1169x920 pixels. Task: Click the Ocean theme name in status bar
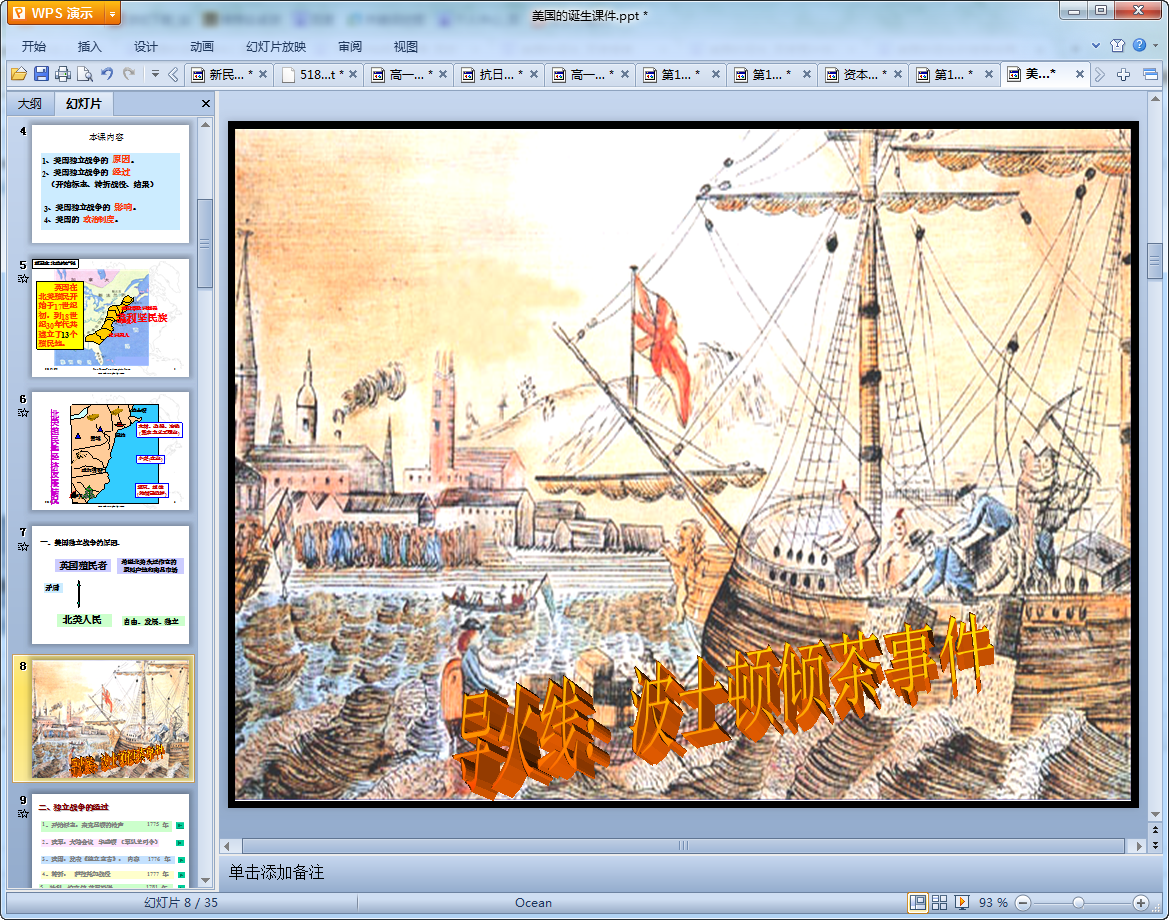click(x=533, y=903)
